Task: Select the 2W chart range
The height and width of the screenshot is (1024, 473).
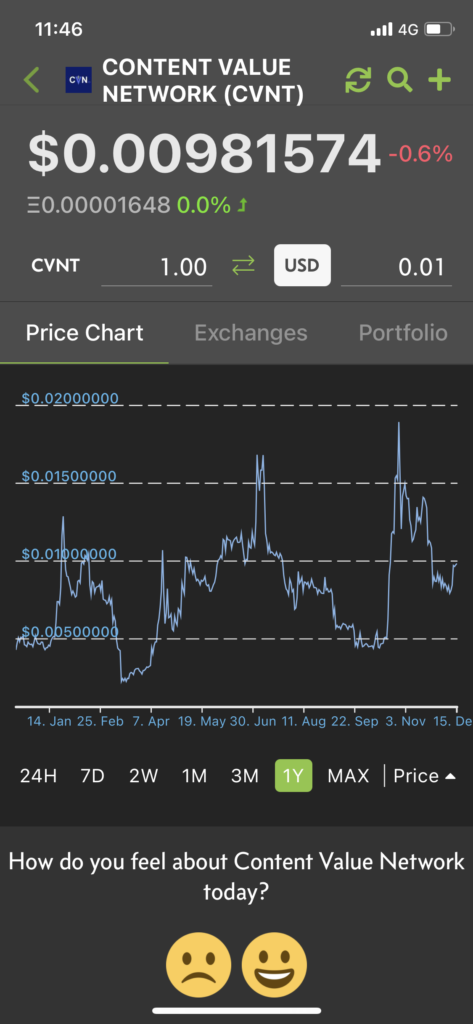Action: click(x=143, y=776)
